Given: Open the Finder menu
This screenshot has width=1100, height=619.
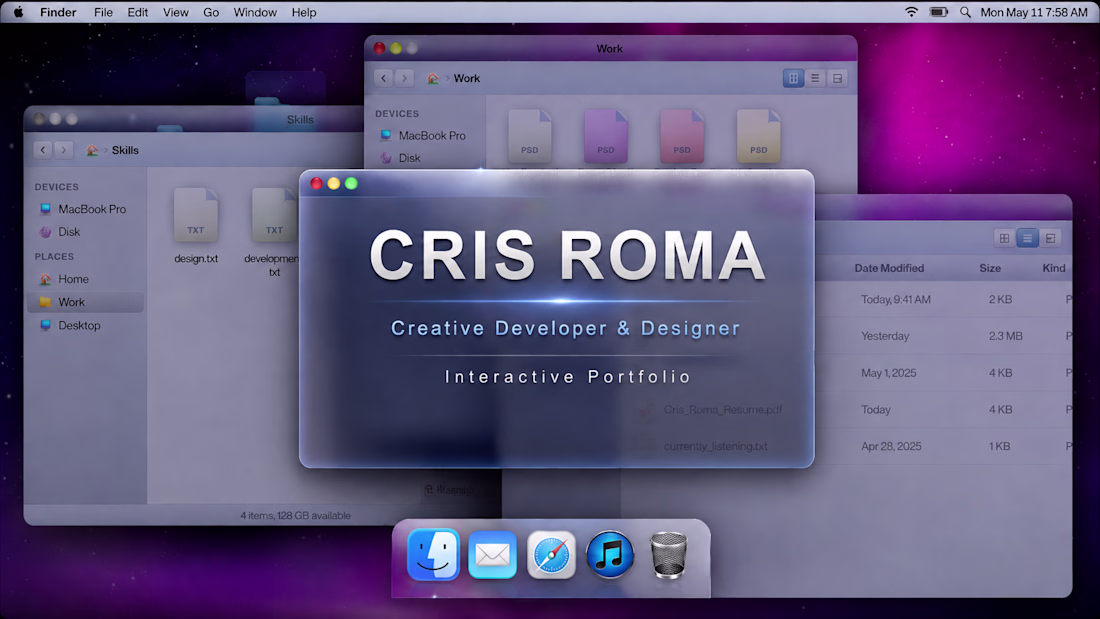Looking at the screenshot, I should coord(58,12).
